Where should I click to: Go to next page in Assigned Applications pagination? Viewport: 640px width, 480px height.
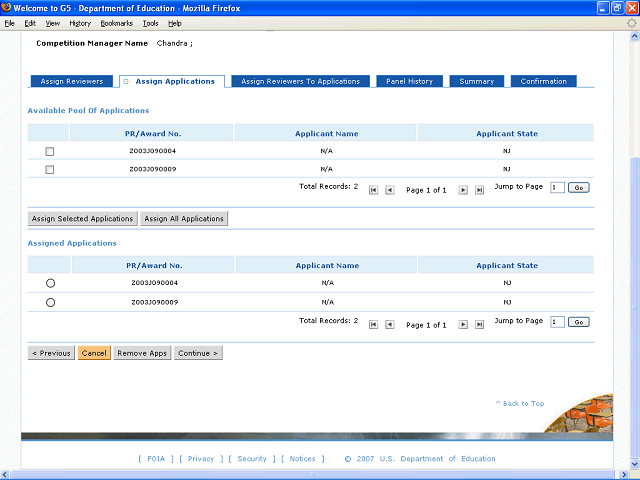[x=463, y=324]
